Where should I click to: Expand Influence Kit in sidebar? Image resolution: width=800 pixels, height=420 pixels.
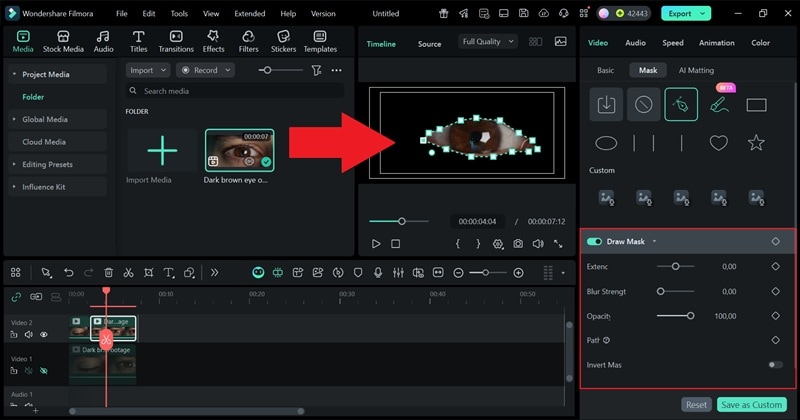[x=14, y=187]
